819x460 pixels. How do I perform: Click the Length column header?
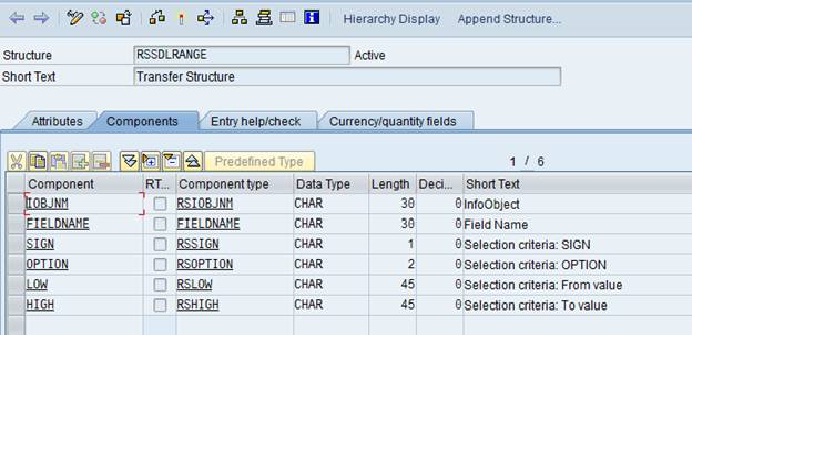[392, 184]
